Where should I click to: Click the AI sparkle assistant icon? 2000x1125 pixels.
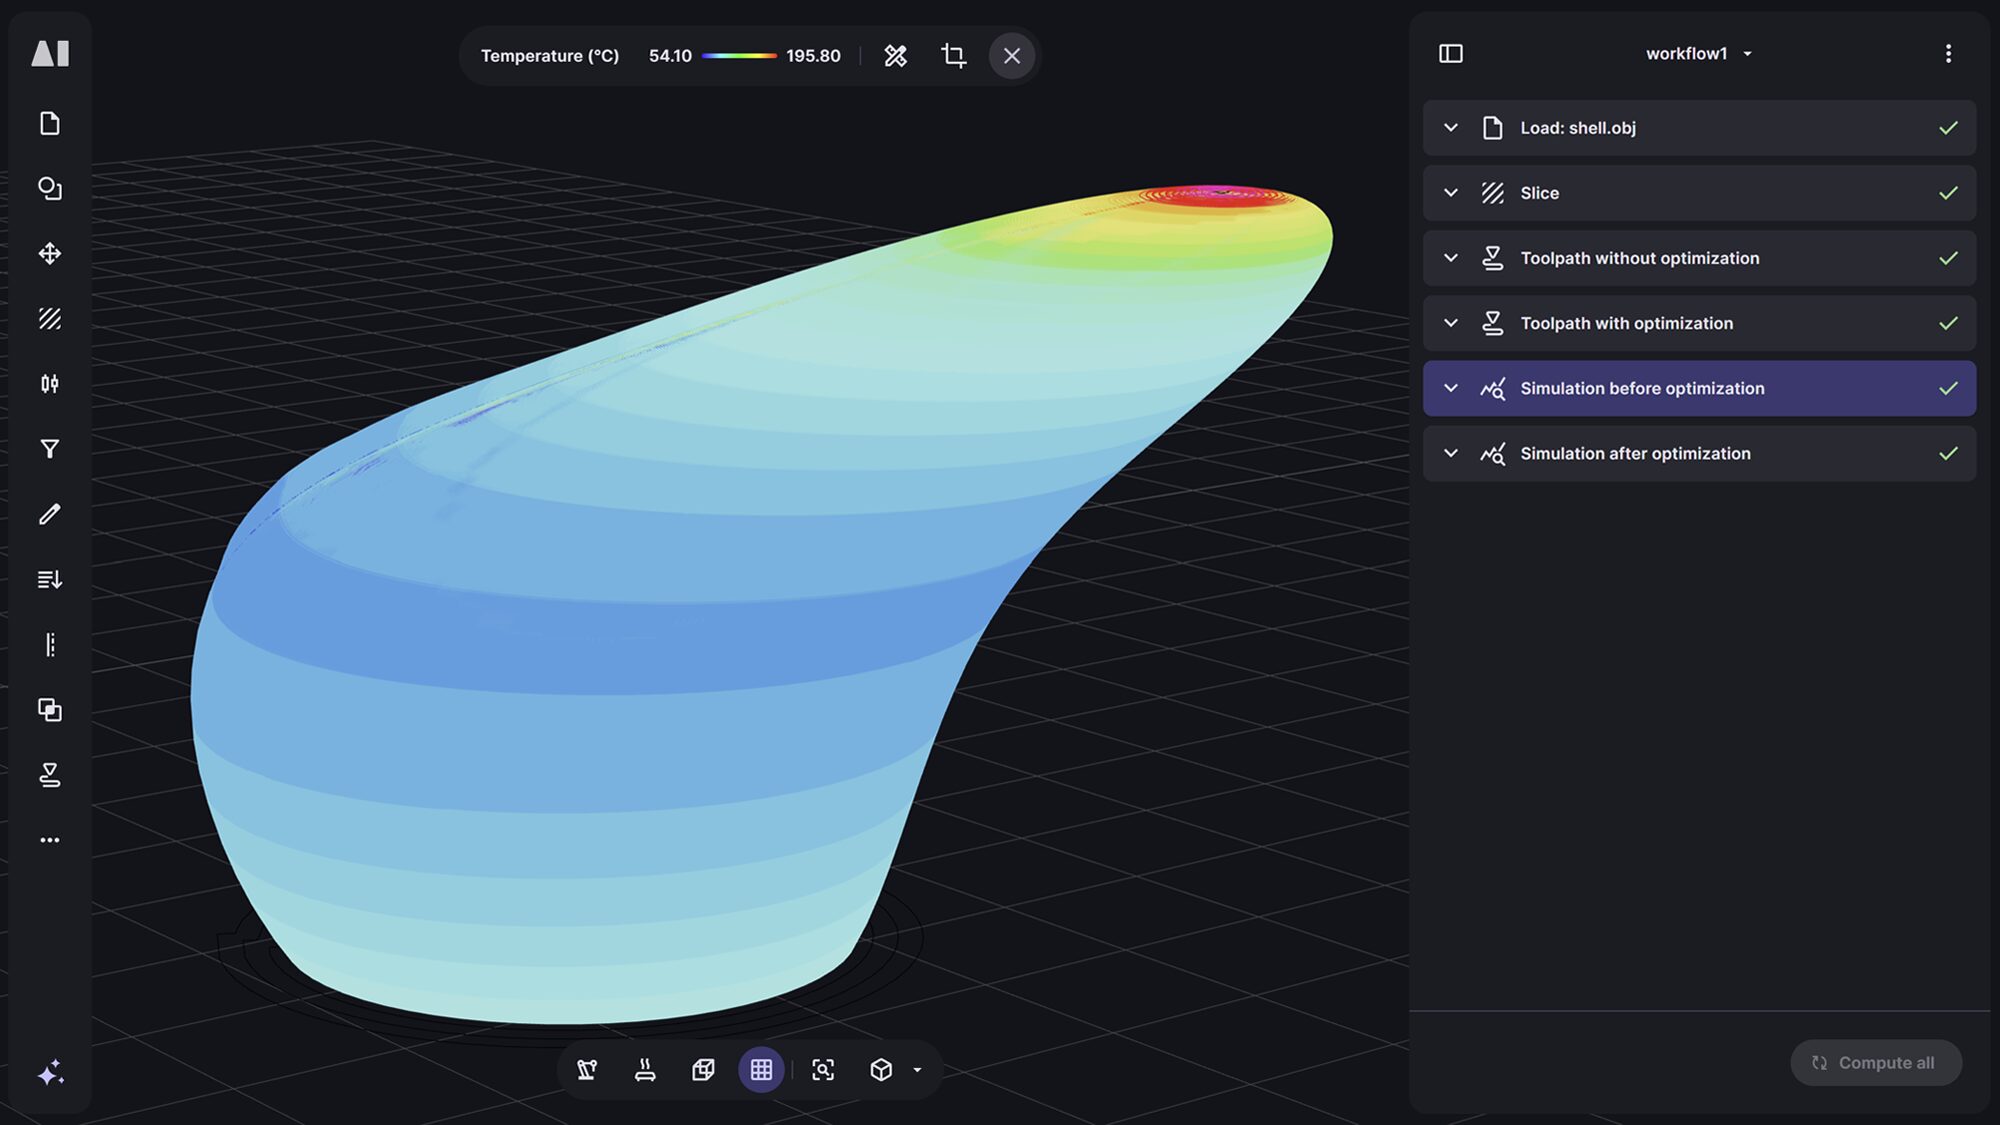[50, 1073]
